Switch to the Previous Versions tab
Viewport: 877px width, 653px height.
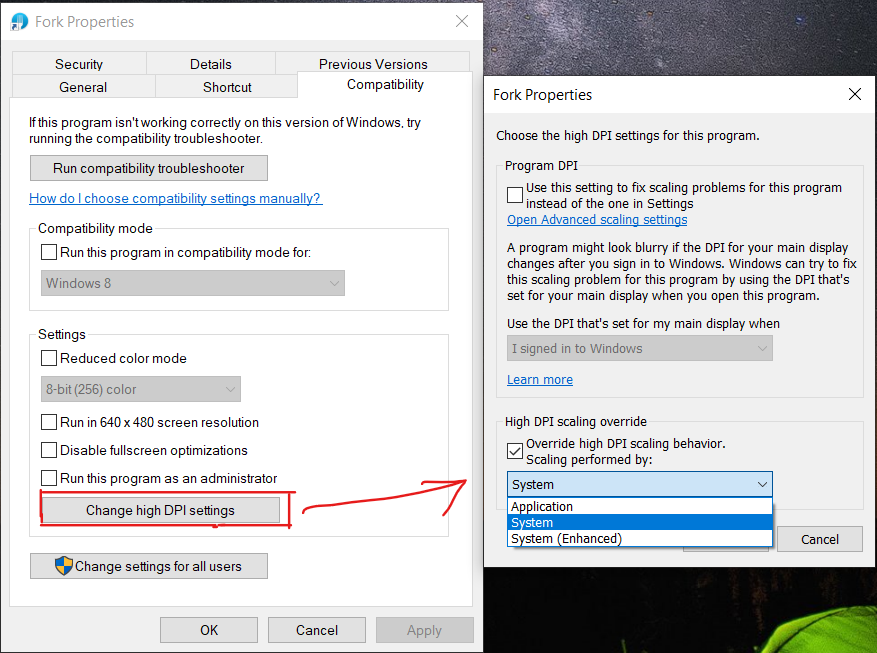(373, 62)
